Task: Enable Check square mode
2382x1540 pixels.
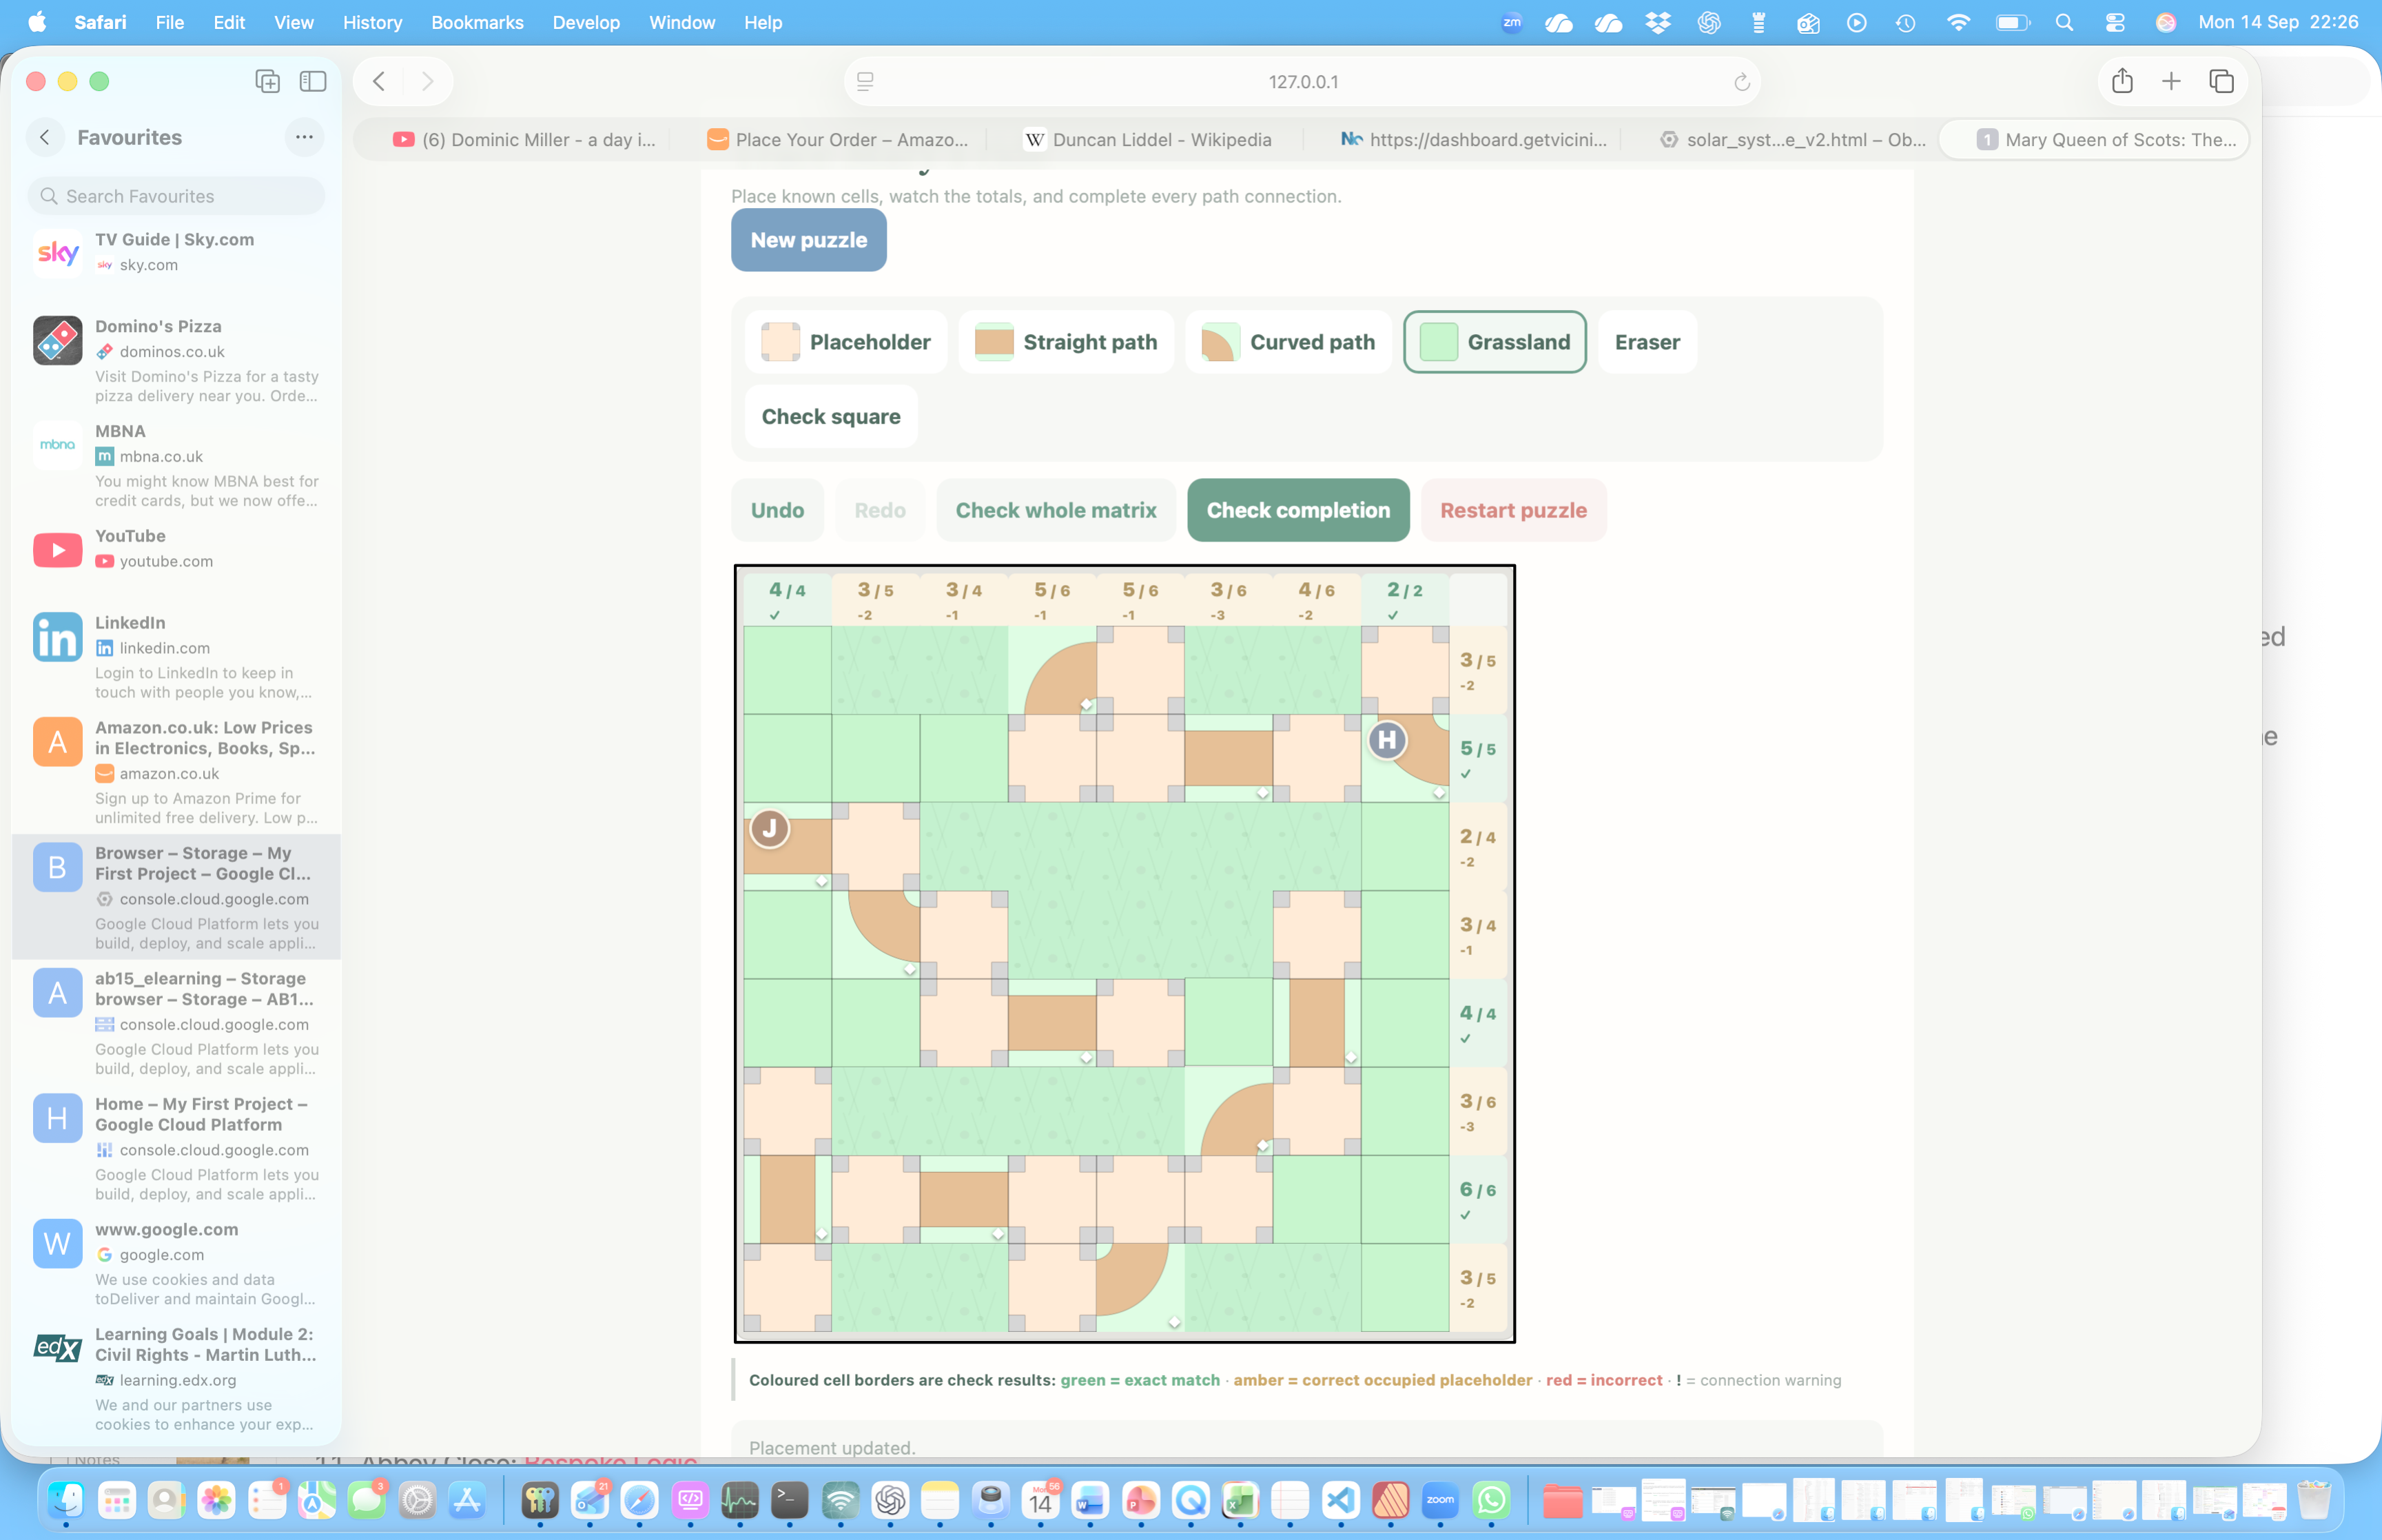Action: point(831,416)
